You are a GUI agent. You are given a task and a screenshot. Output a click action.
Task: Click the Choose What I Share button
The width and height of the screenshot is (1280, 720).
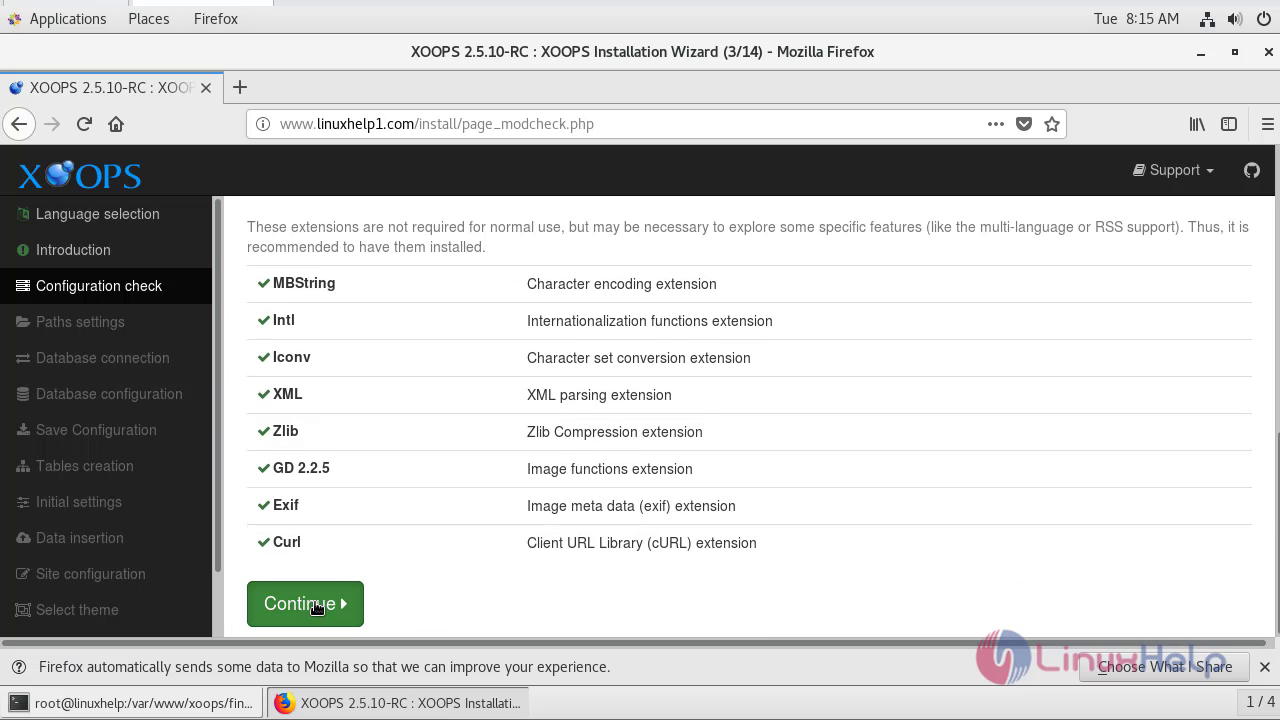1164,667
